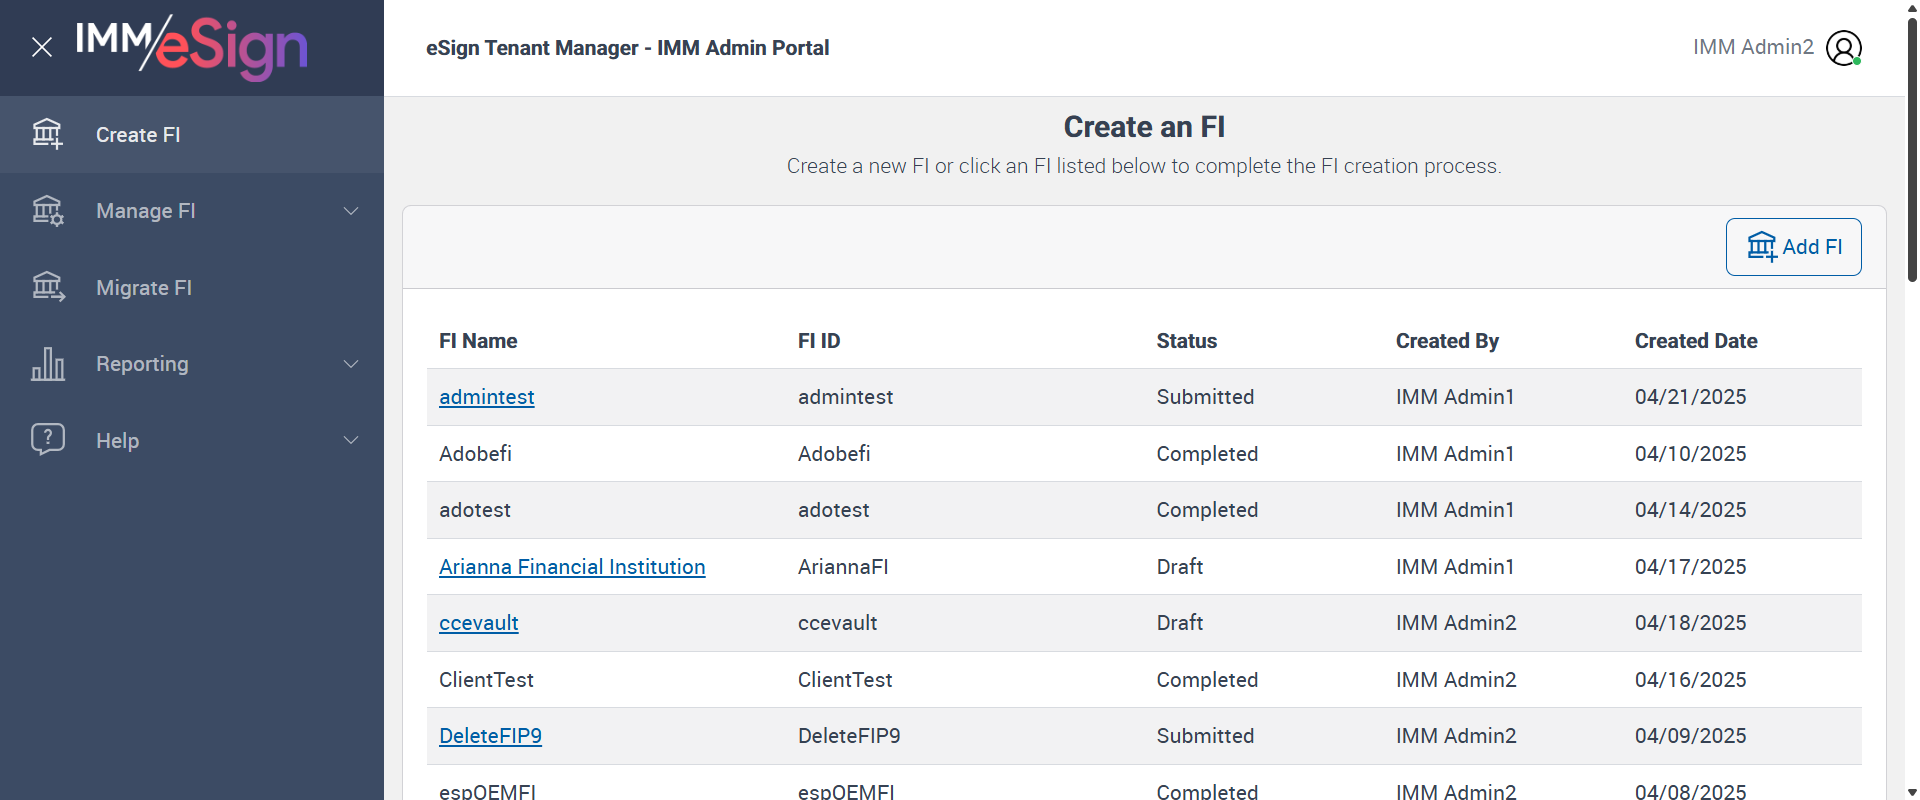Select Migrate FI menu item
Viewport: 1920px width, 800px height.
(144, 288)
